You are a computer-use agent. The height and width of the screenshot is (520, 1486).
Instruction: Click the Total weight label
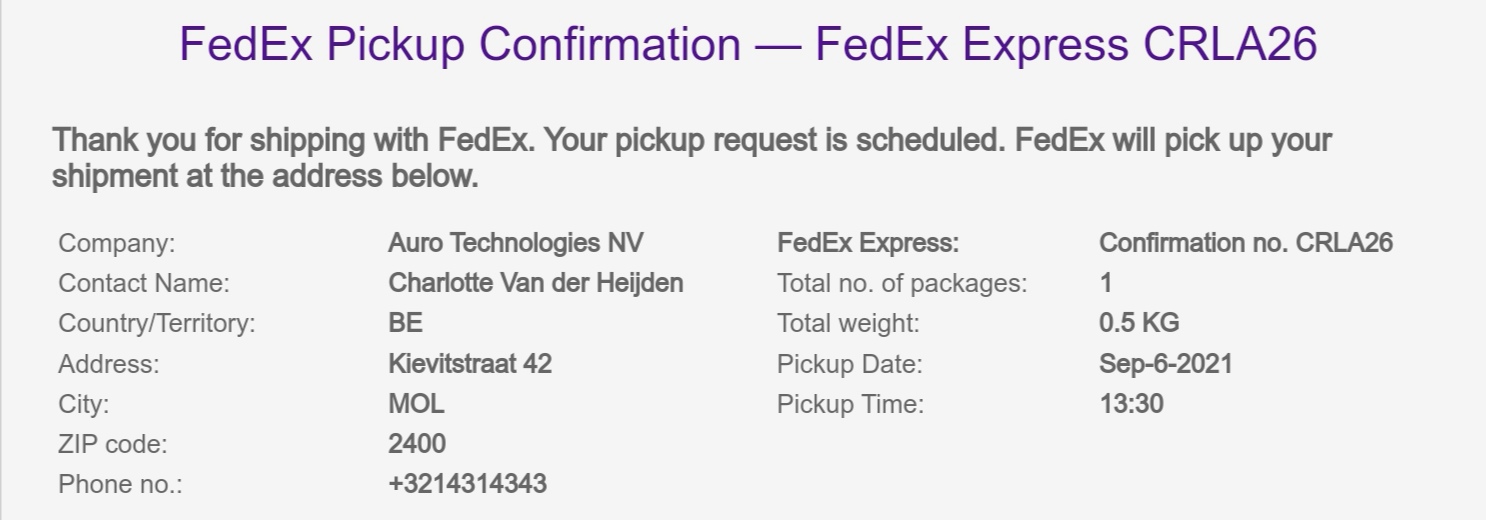847,324
